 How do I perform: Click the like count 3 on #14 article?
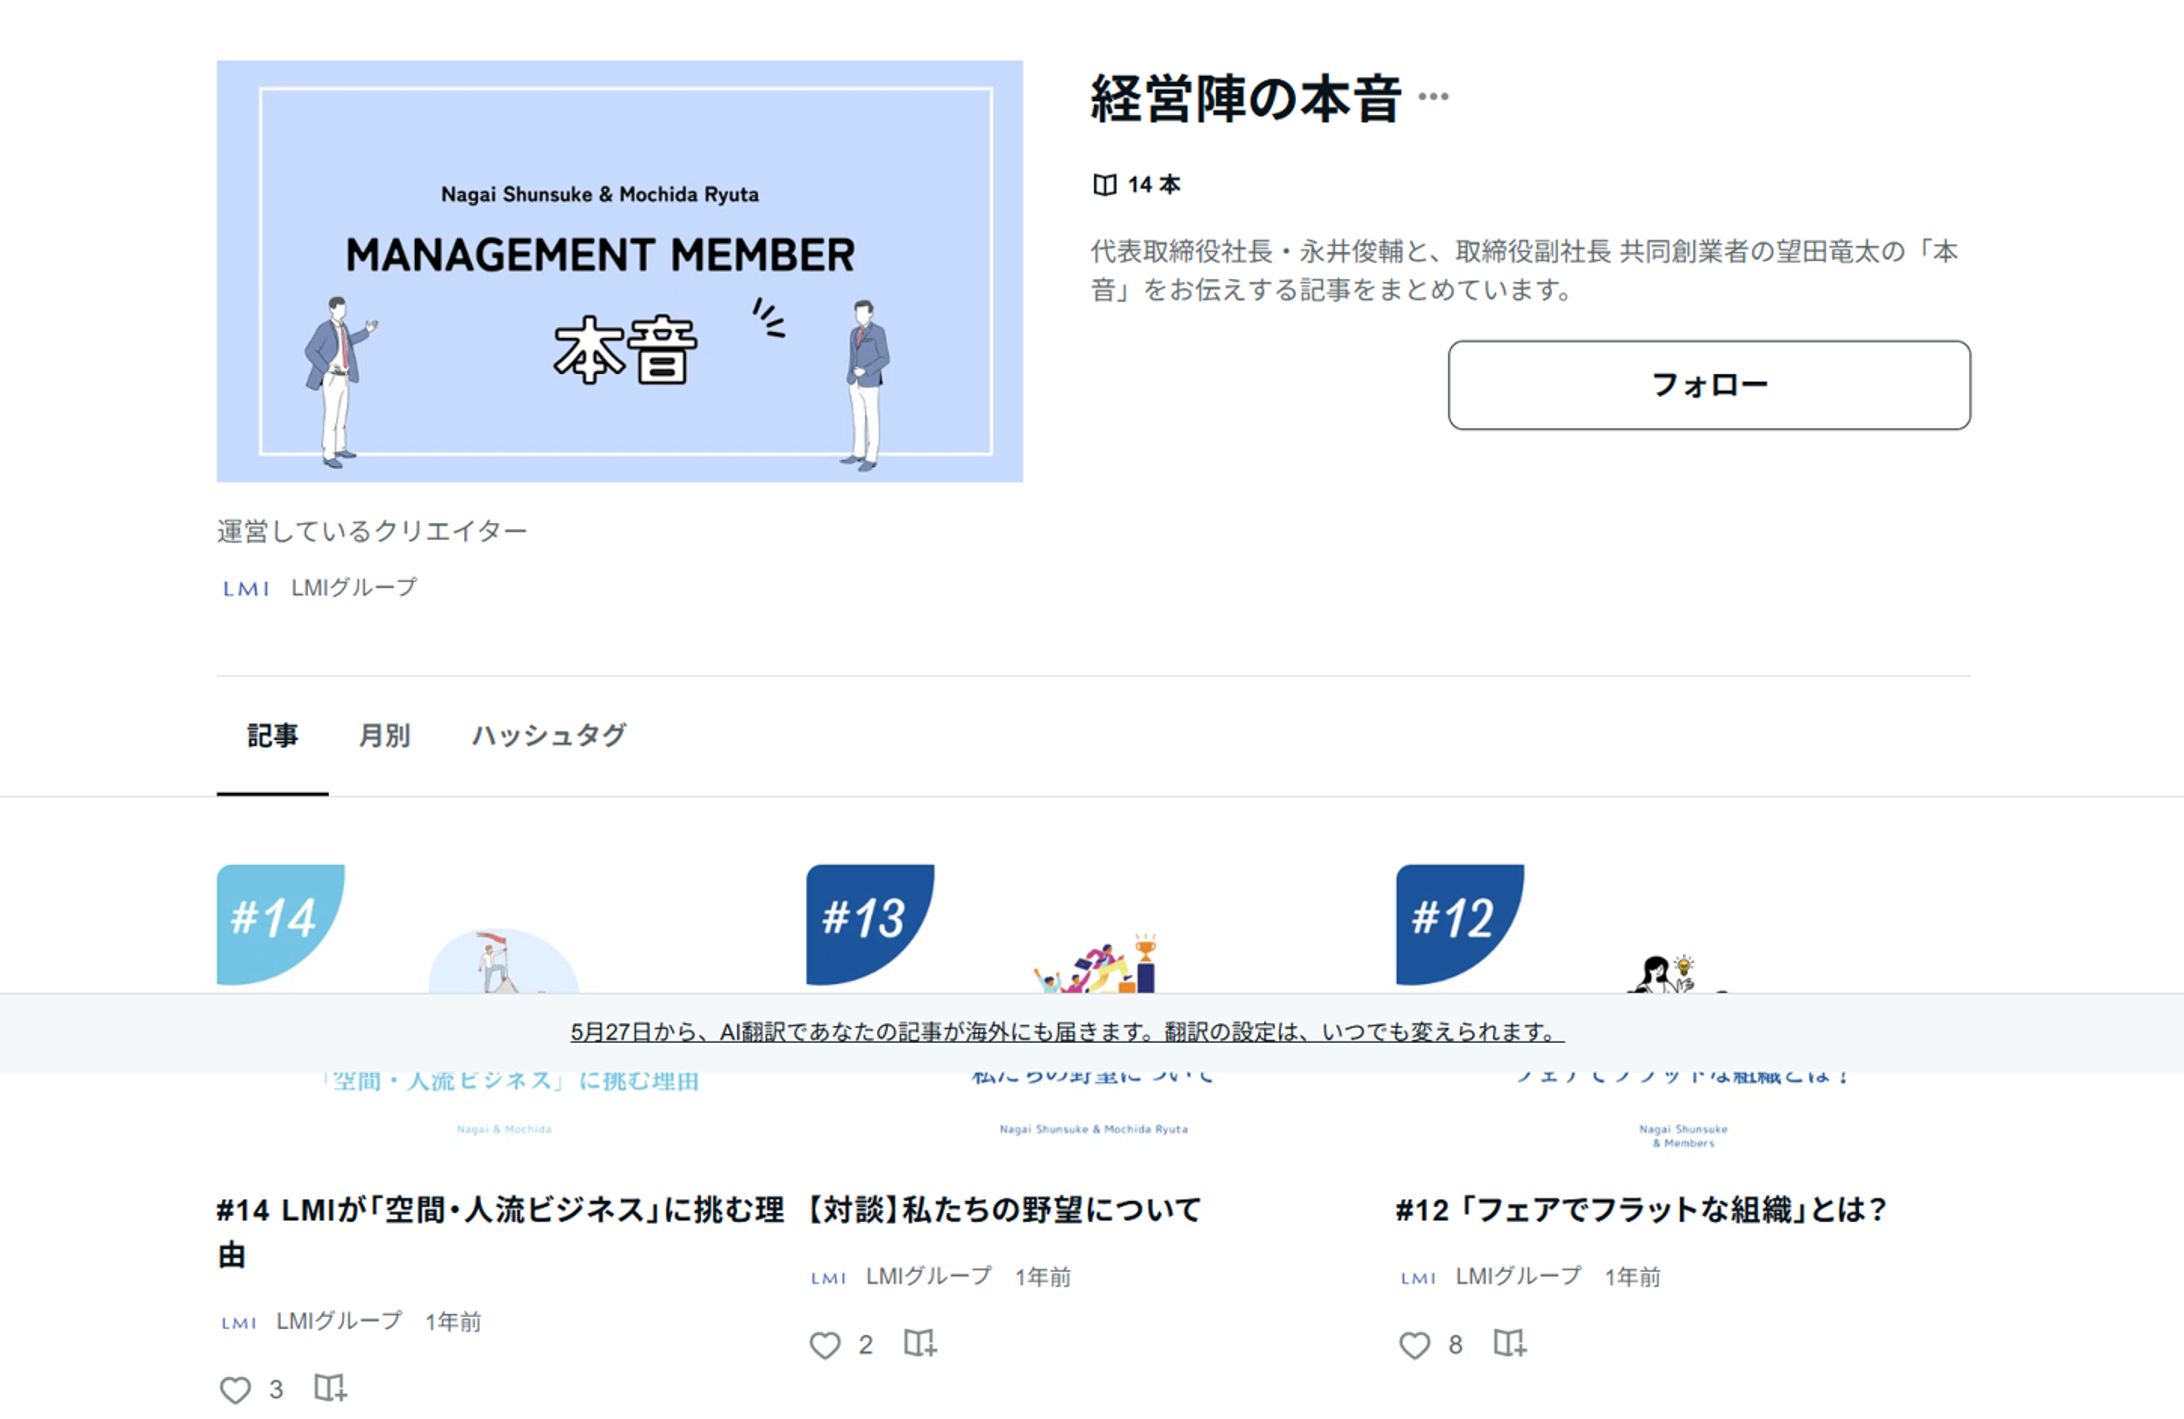(x=276, y=1389)
